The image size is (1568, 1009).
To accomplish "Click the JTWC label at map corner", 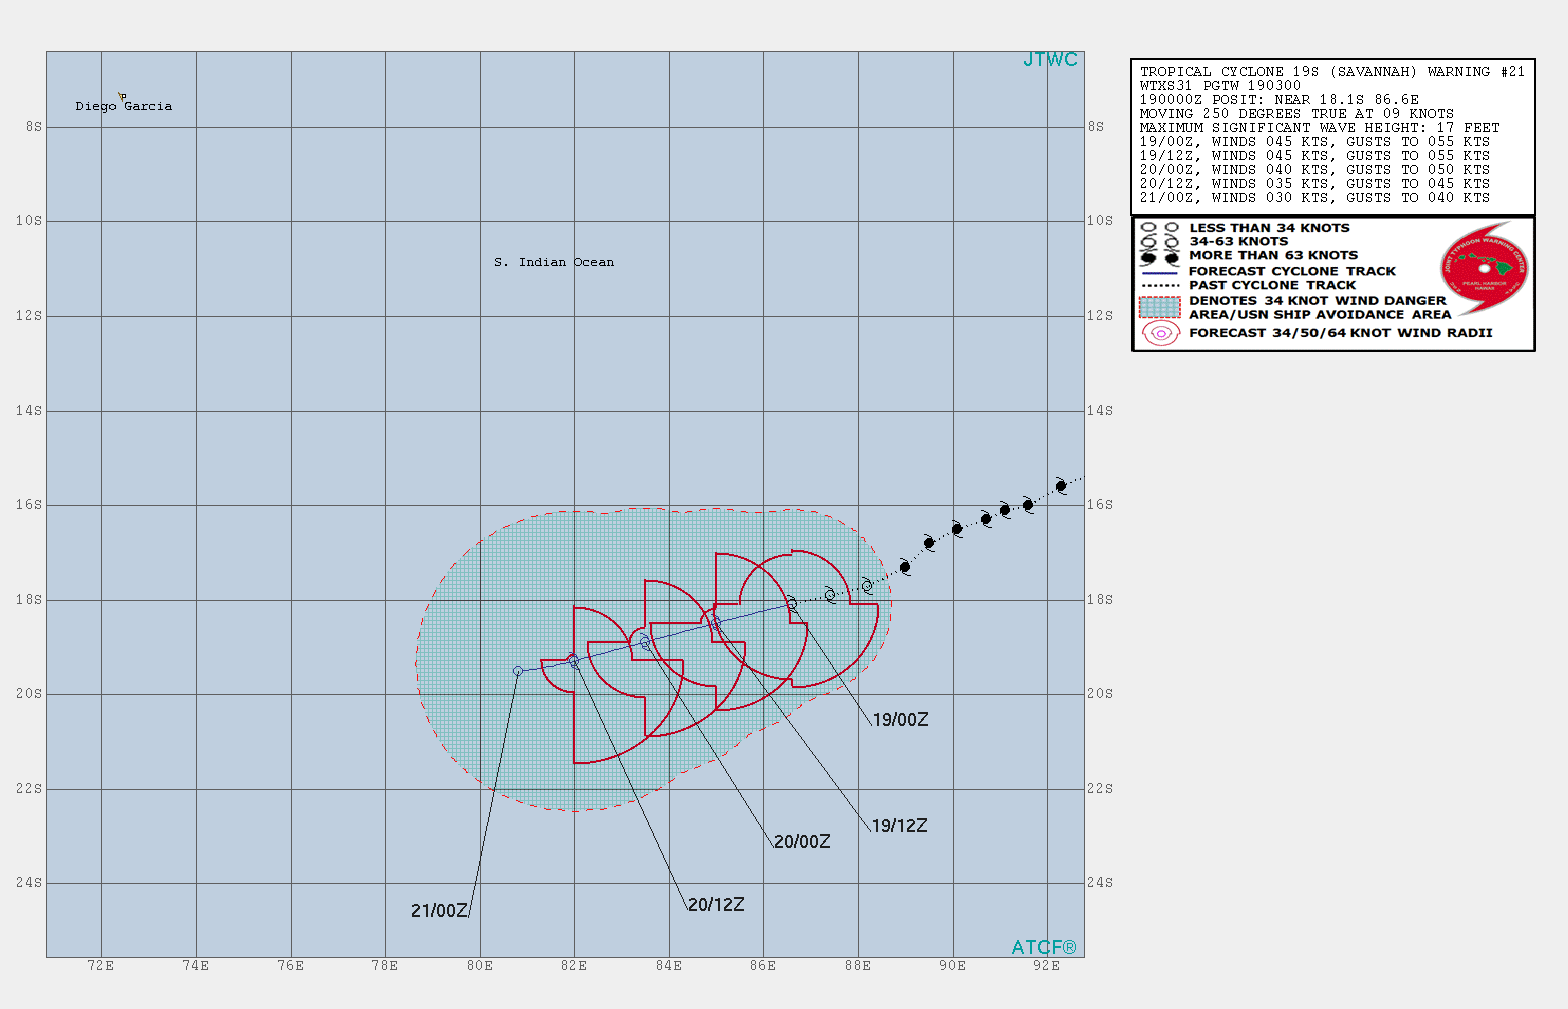I will [1050, 60].
